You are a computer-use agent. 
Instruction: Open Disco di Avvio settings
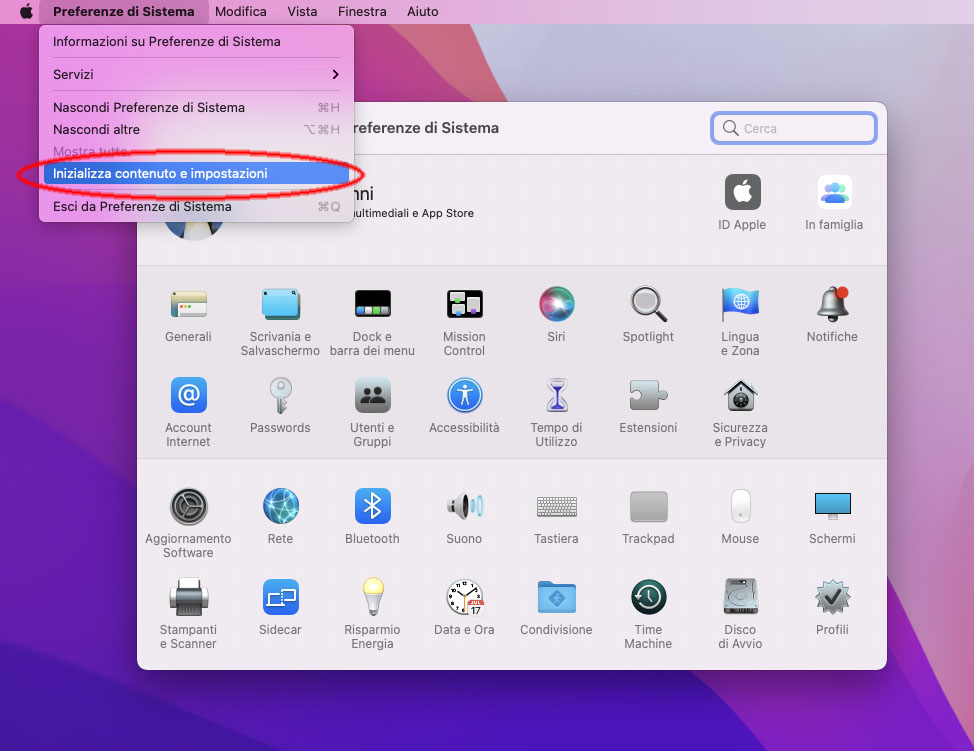(740, 597)
